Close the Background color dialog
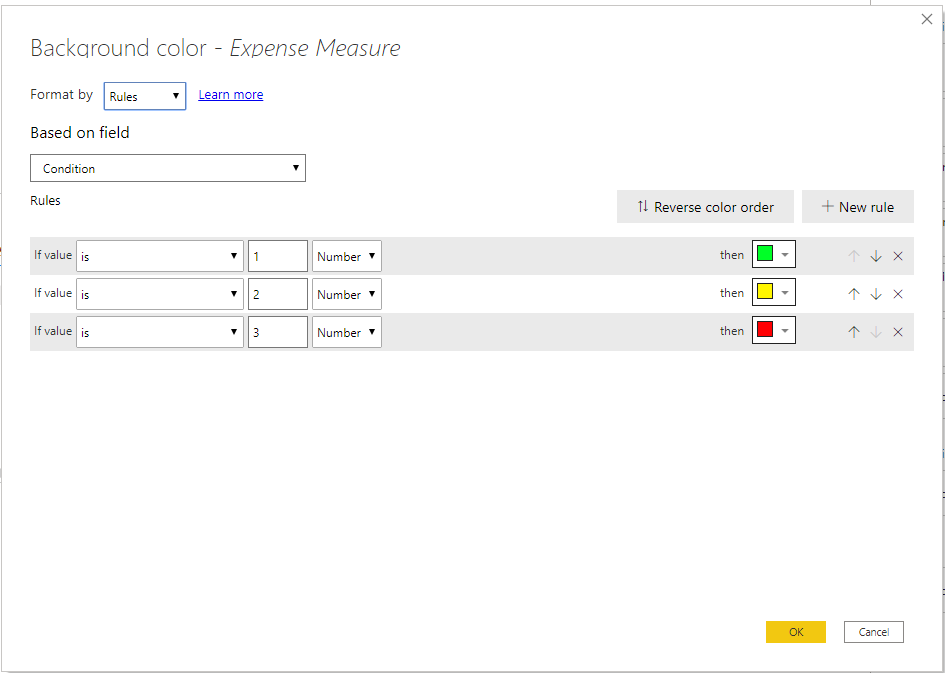The image size is (945, 673). point(927,19)
